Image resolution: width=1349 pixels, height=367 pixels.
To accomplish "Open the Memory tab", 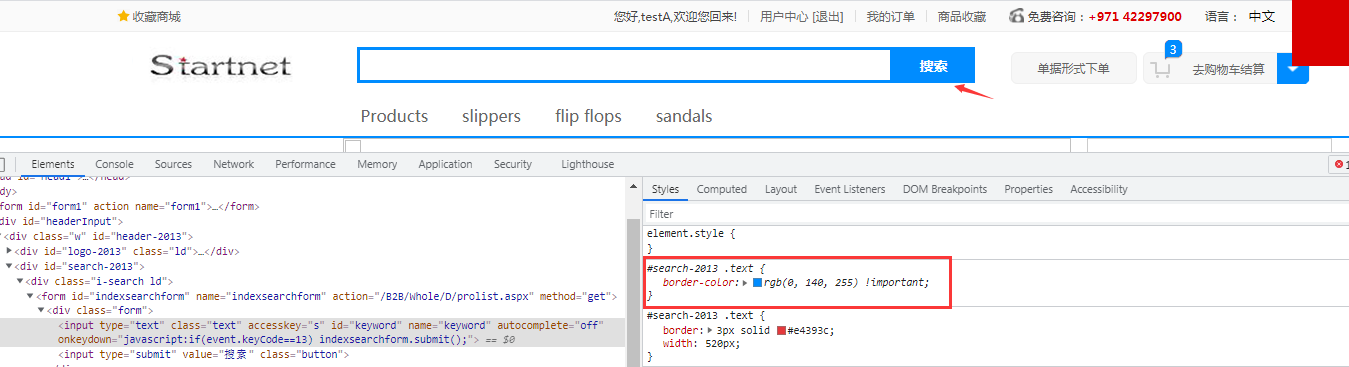I will coord(377,164).
